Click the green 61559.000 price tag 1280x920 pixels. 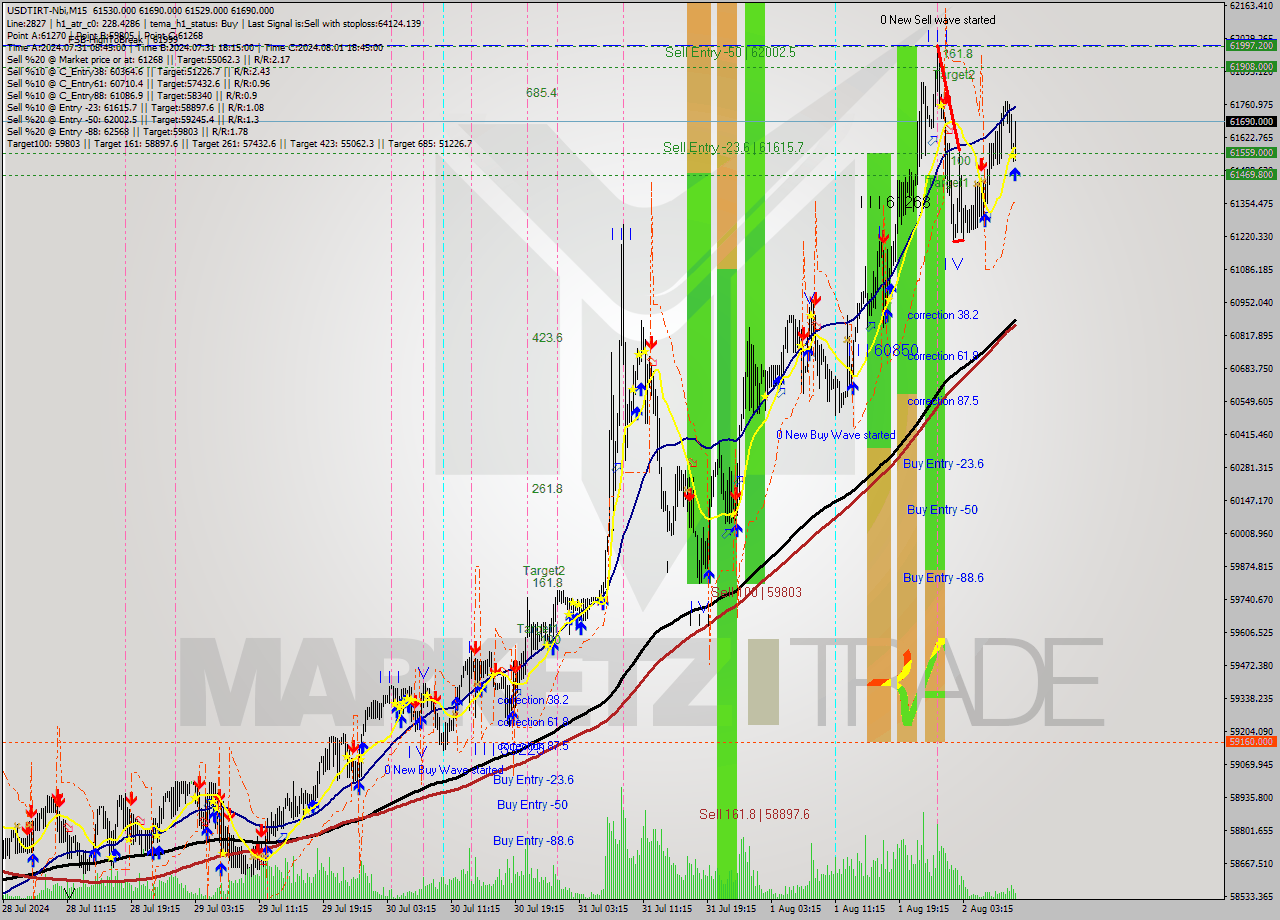1250,153
